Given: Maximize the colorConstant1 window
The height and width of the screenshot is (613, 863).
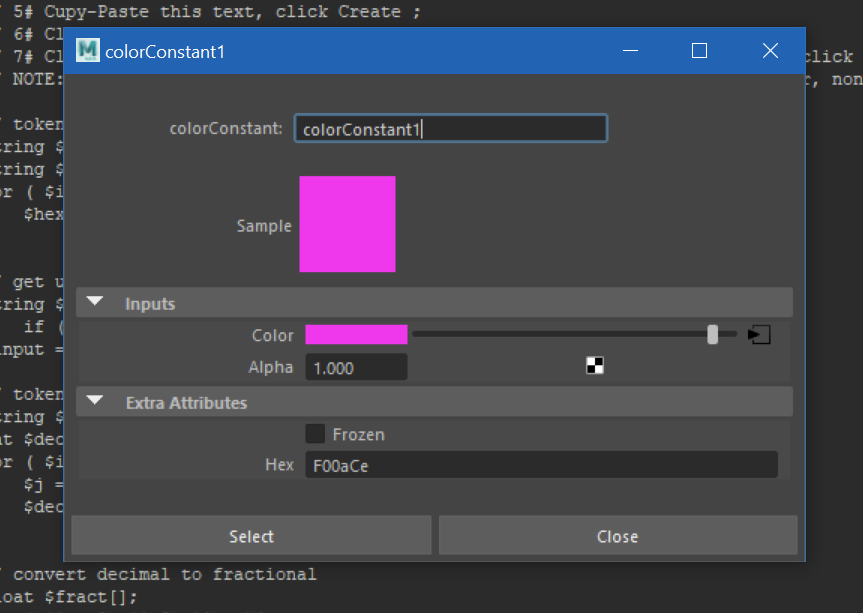Looking at the screenshot, I should tap(698, 50).
